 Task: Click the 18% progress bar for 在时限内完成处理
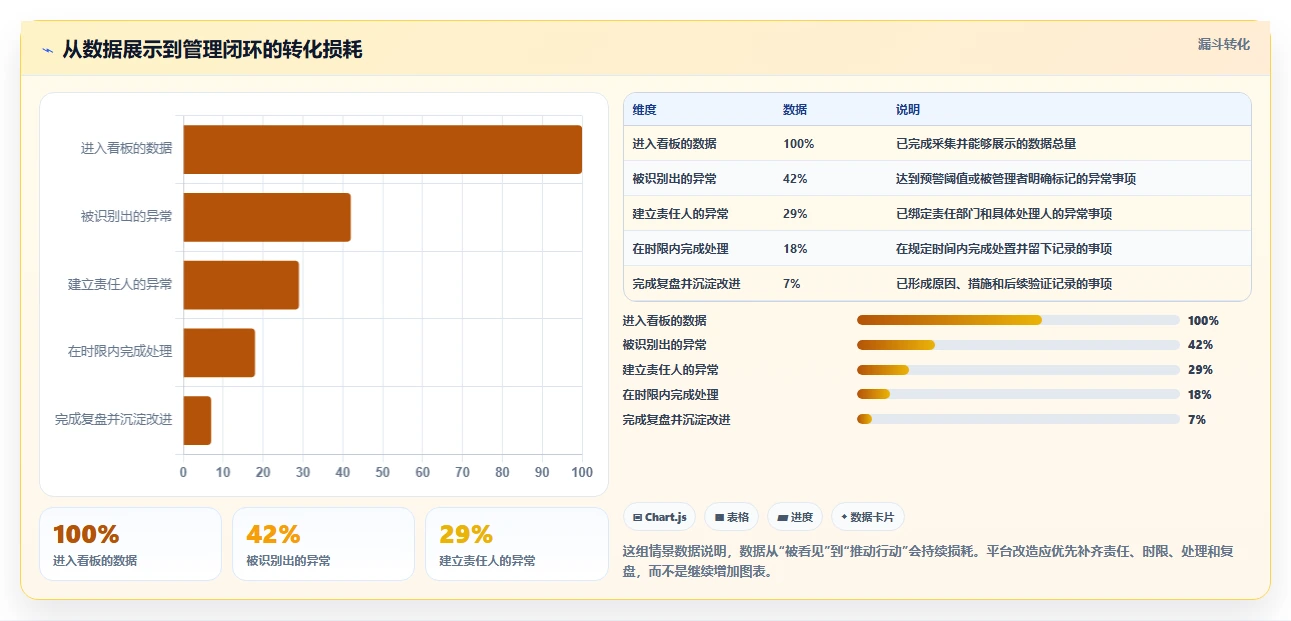pos(1018,395)
